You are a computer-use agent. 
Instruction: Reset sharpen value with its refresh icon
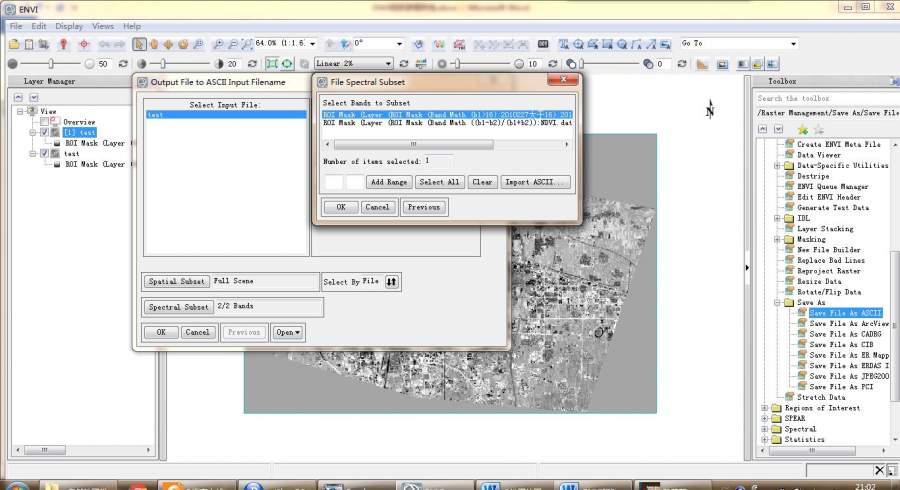tap(553, 64)
